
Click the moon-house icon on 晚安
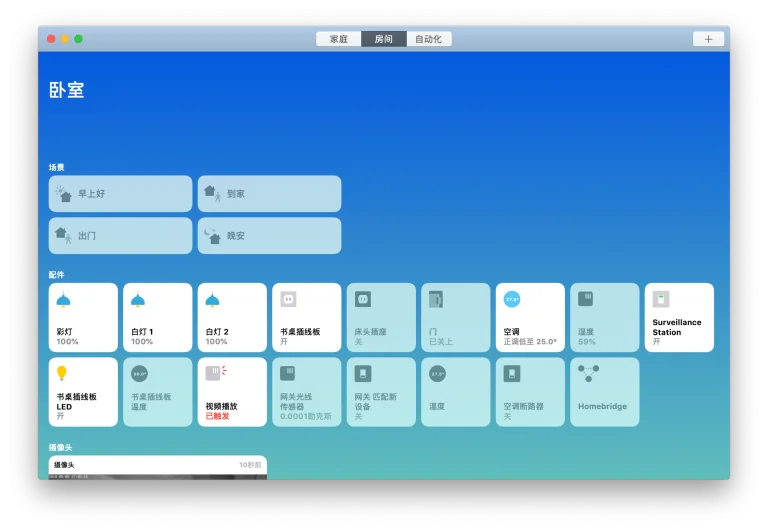point(213,236)
